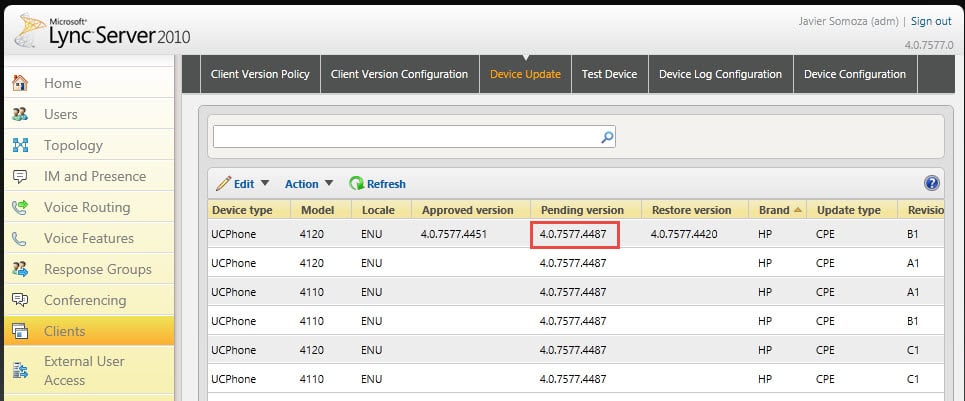Click version number 4.0.7577.0 text
The height and width of the screenshot is (401, 965).
click(x=929, y=45)
